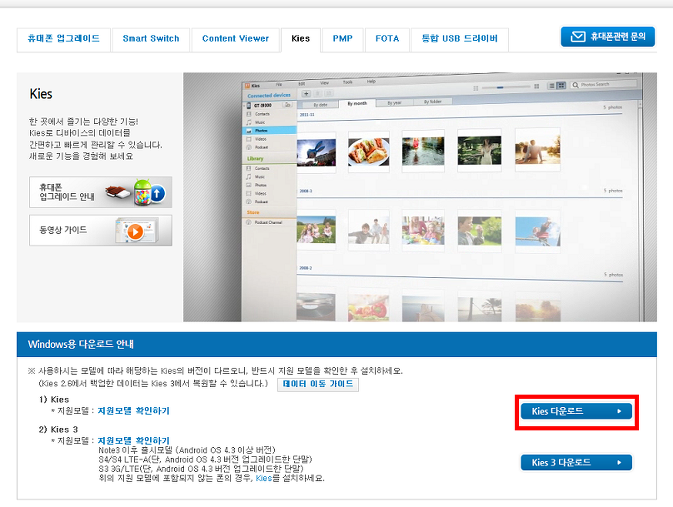This screenshot has height=507, width=673.
Task: Click the Kies app screenshot banner image
Action: [420, 197]
